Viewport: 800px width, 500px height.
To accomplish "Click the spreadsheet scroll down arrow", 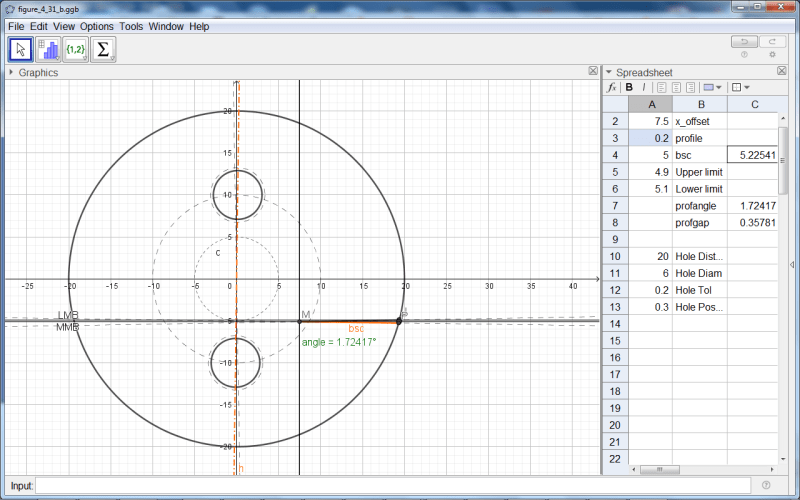I will pyautogui.click(x=783, y=459).
